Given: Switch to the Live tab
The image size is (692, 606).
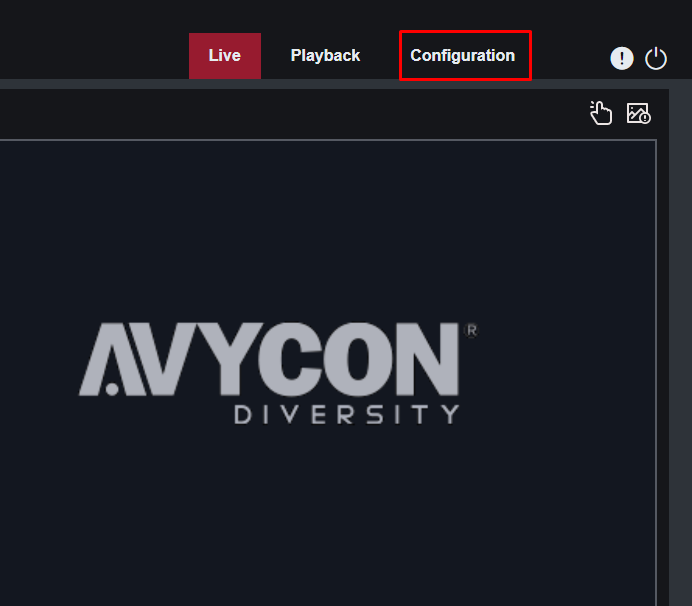Looking at the screenshot, I should [x=225, y=56].
